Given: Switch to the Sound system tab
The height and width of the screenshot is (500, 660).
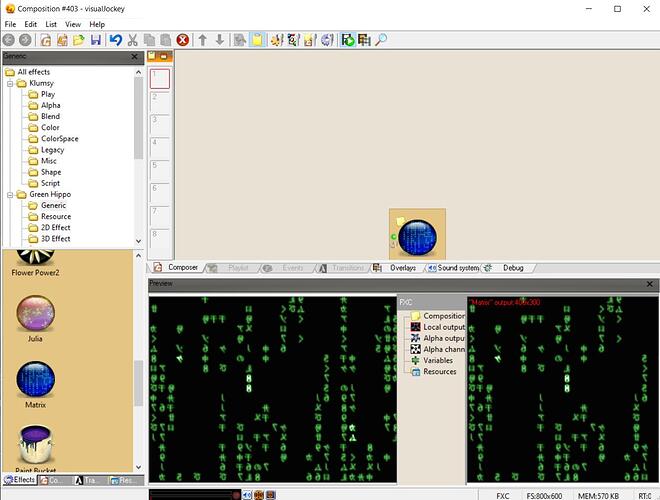Looking at the screenshot, I should (454, 268).
